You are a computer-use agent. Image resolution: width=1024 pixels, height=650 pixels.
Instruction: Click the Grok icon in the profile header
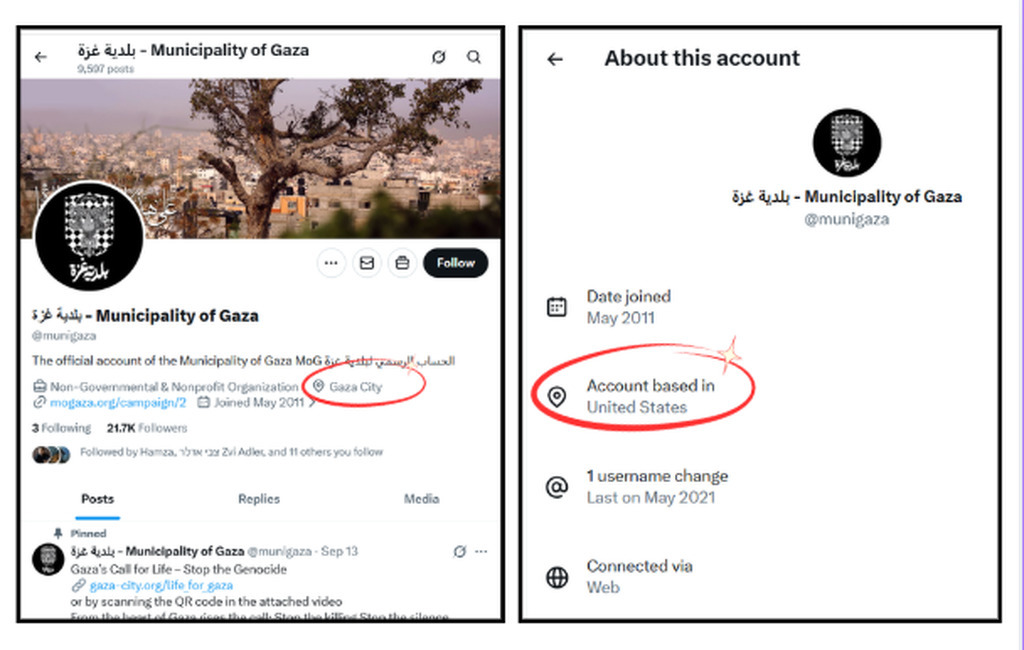(x=438, y=57)
